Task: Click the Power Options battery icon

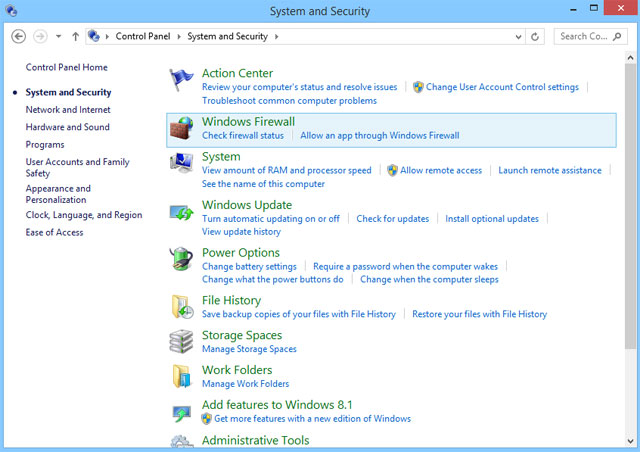Action: 182,258
